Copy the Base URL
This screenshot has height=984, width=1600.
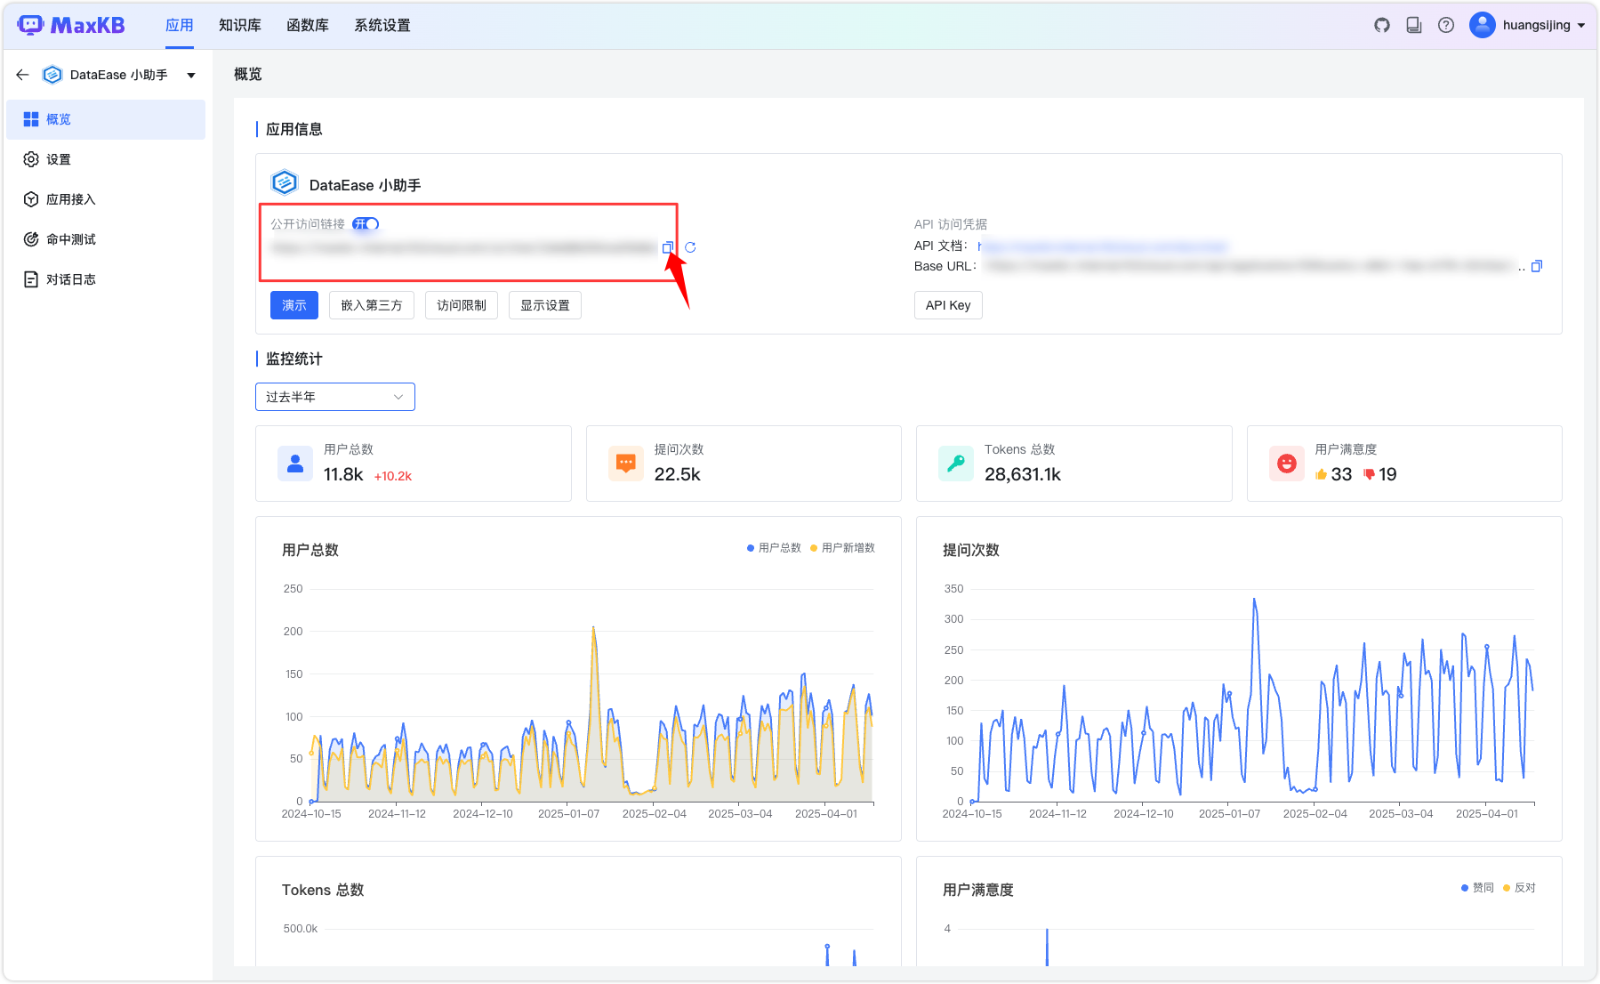pos(1537,266)
